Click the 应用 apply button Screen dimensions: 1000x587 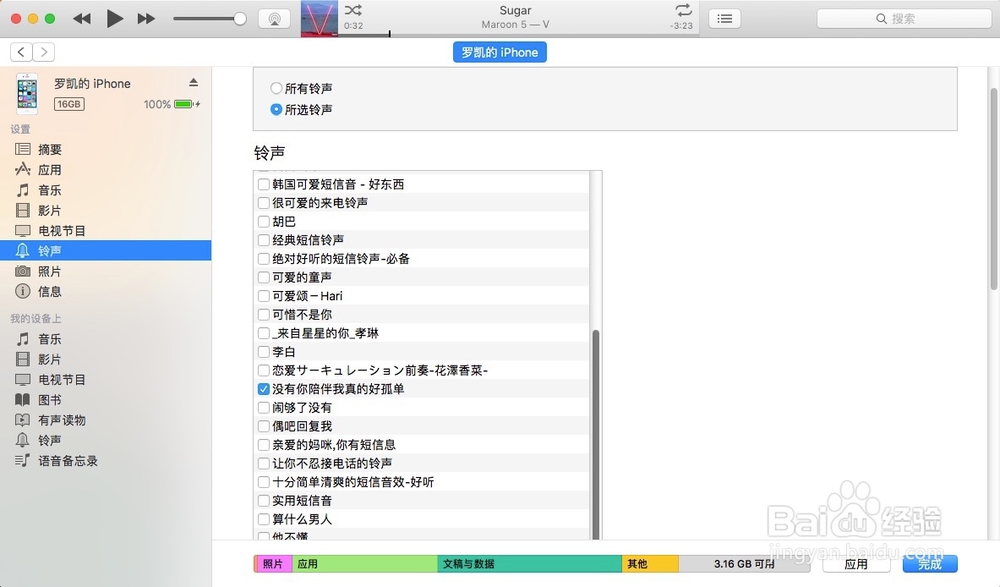856,563
